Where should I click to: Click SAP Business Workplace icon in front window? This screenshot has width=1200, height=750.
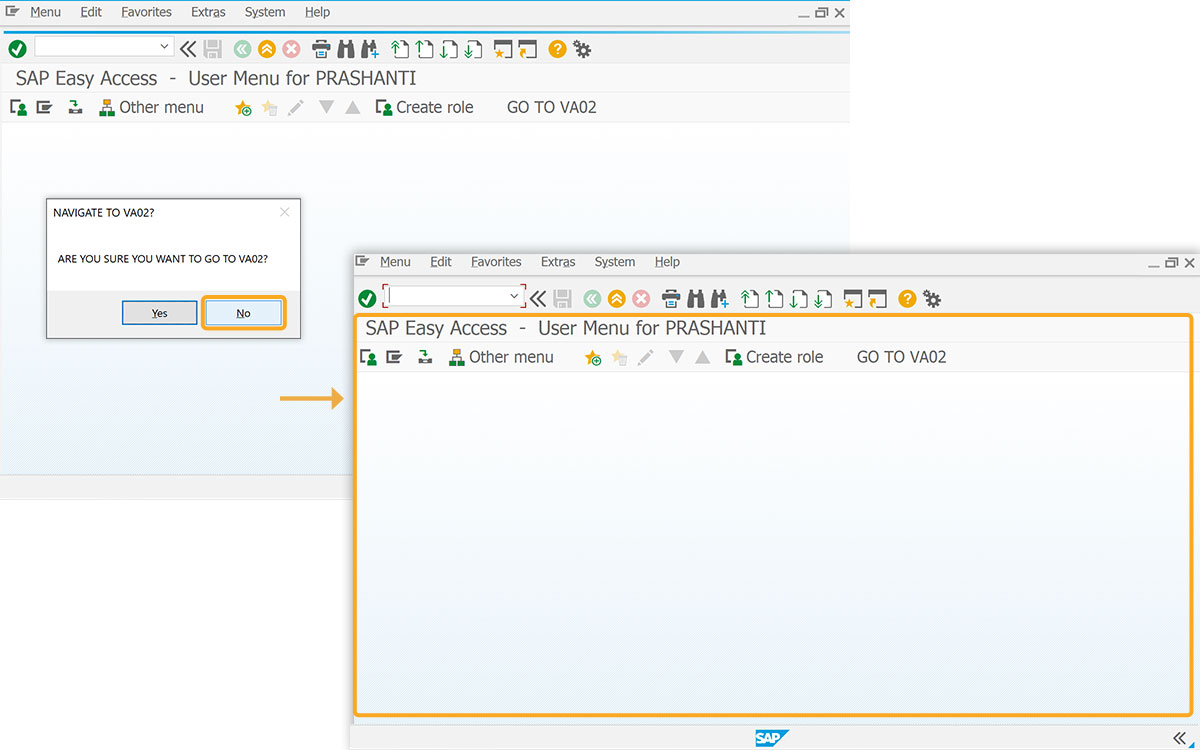click(x=425, y=357)
